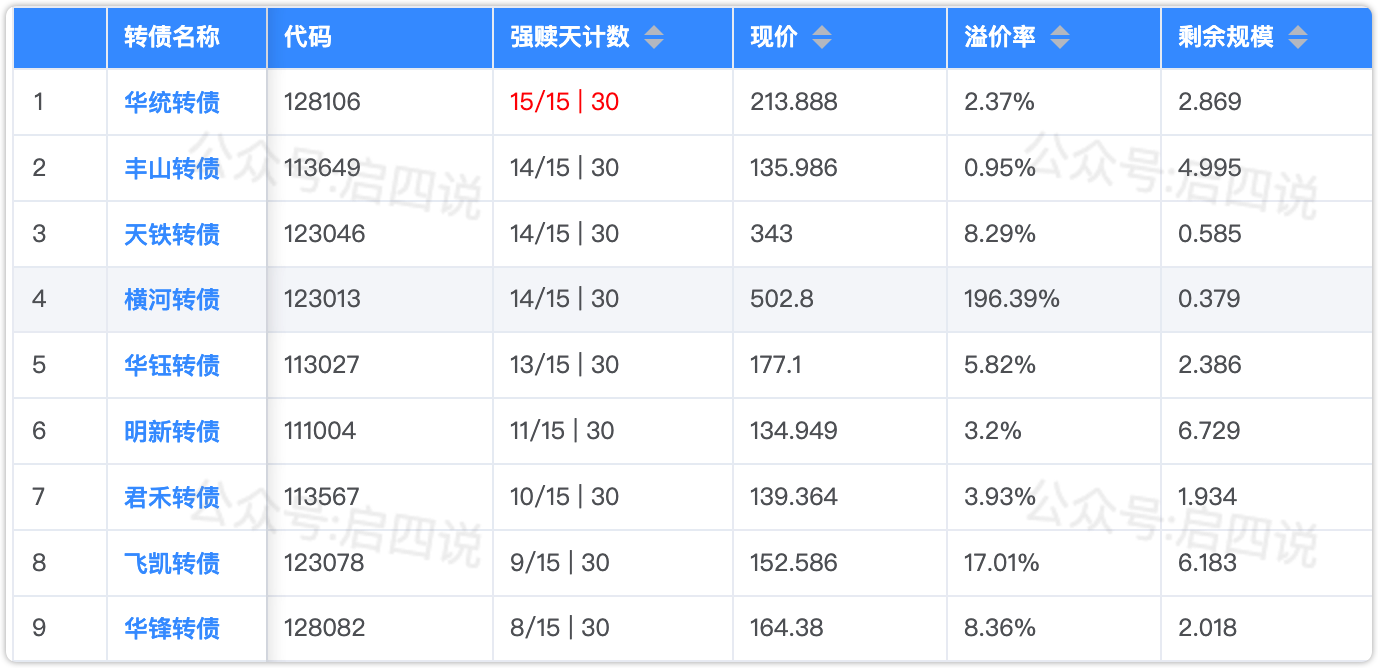This screenshot has height=668, width=1378.
Task: Click bond code 128106 cell
Action: tap(322, 102)
